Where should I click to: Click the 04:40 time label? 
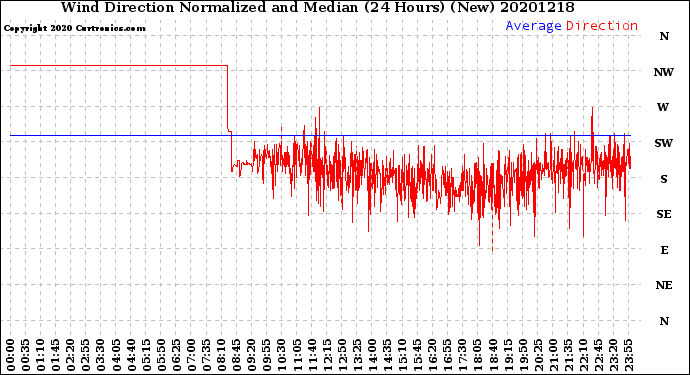131,356
